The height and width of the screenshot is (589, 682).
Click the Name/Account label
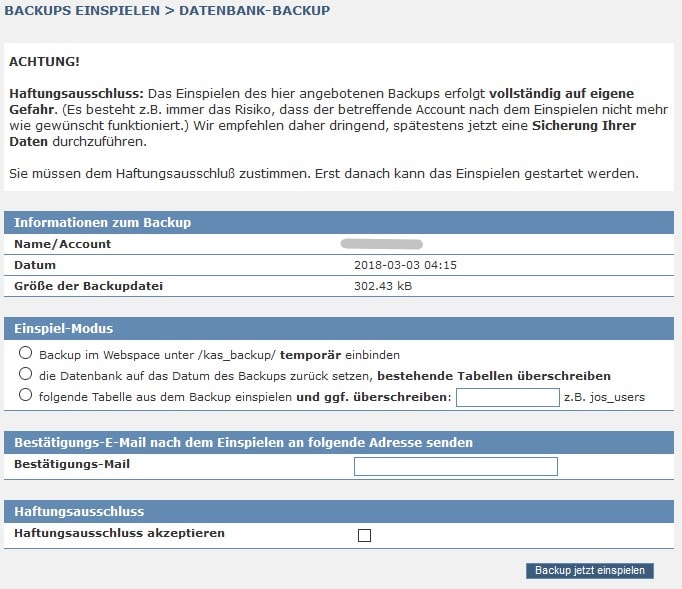[x=63, y=244]
